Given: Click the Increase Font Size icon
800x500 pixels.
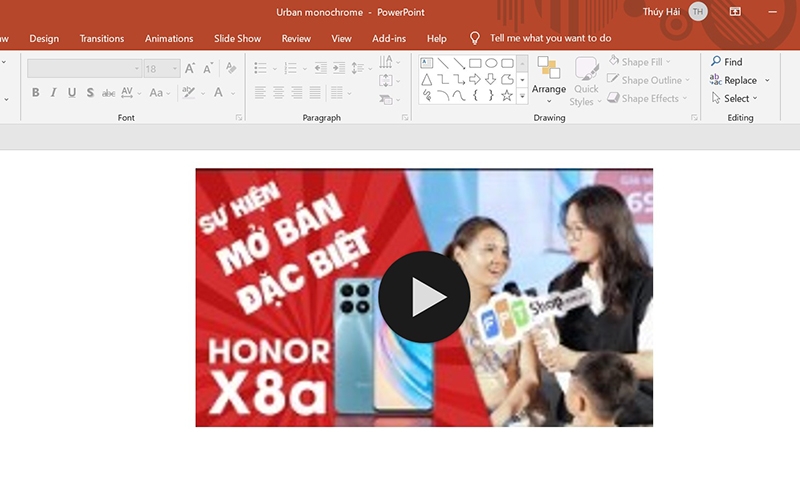Looking at the screenshot, I should tap(189, 68).
